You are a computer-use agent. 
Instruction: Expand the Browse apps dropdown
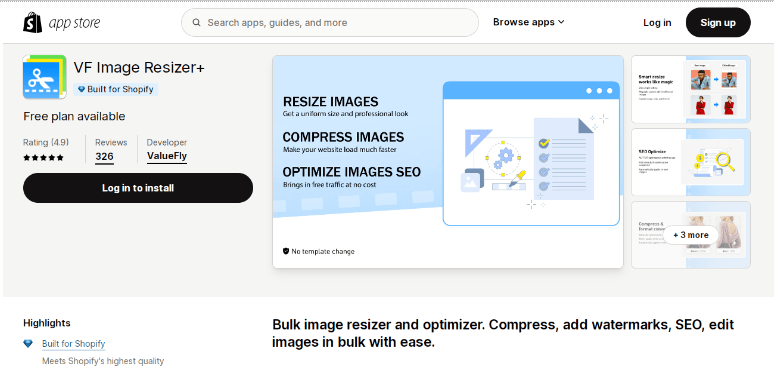[529, 22]
